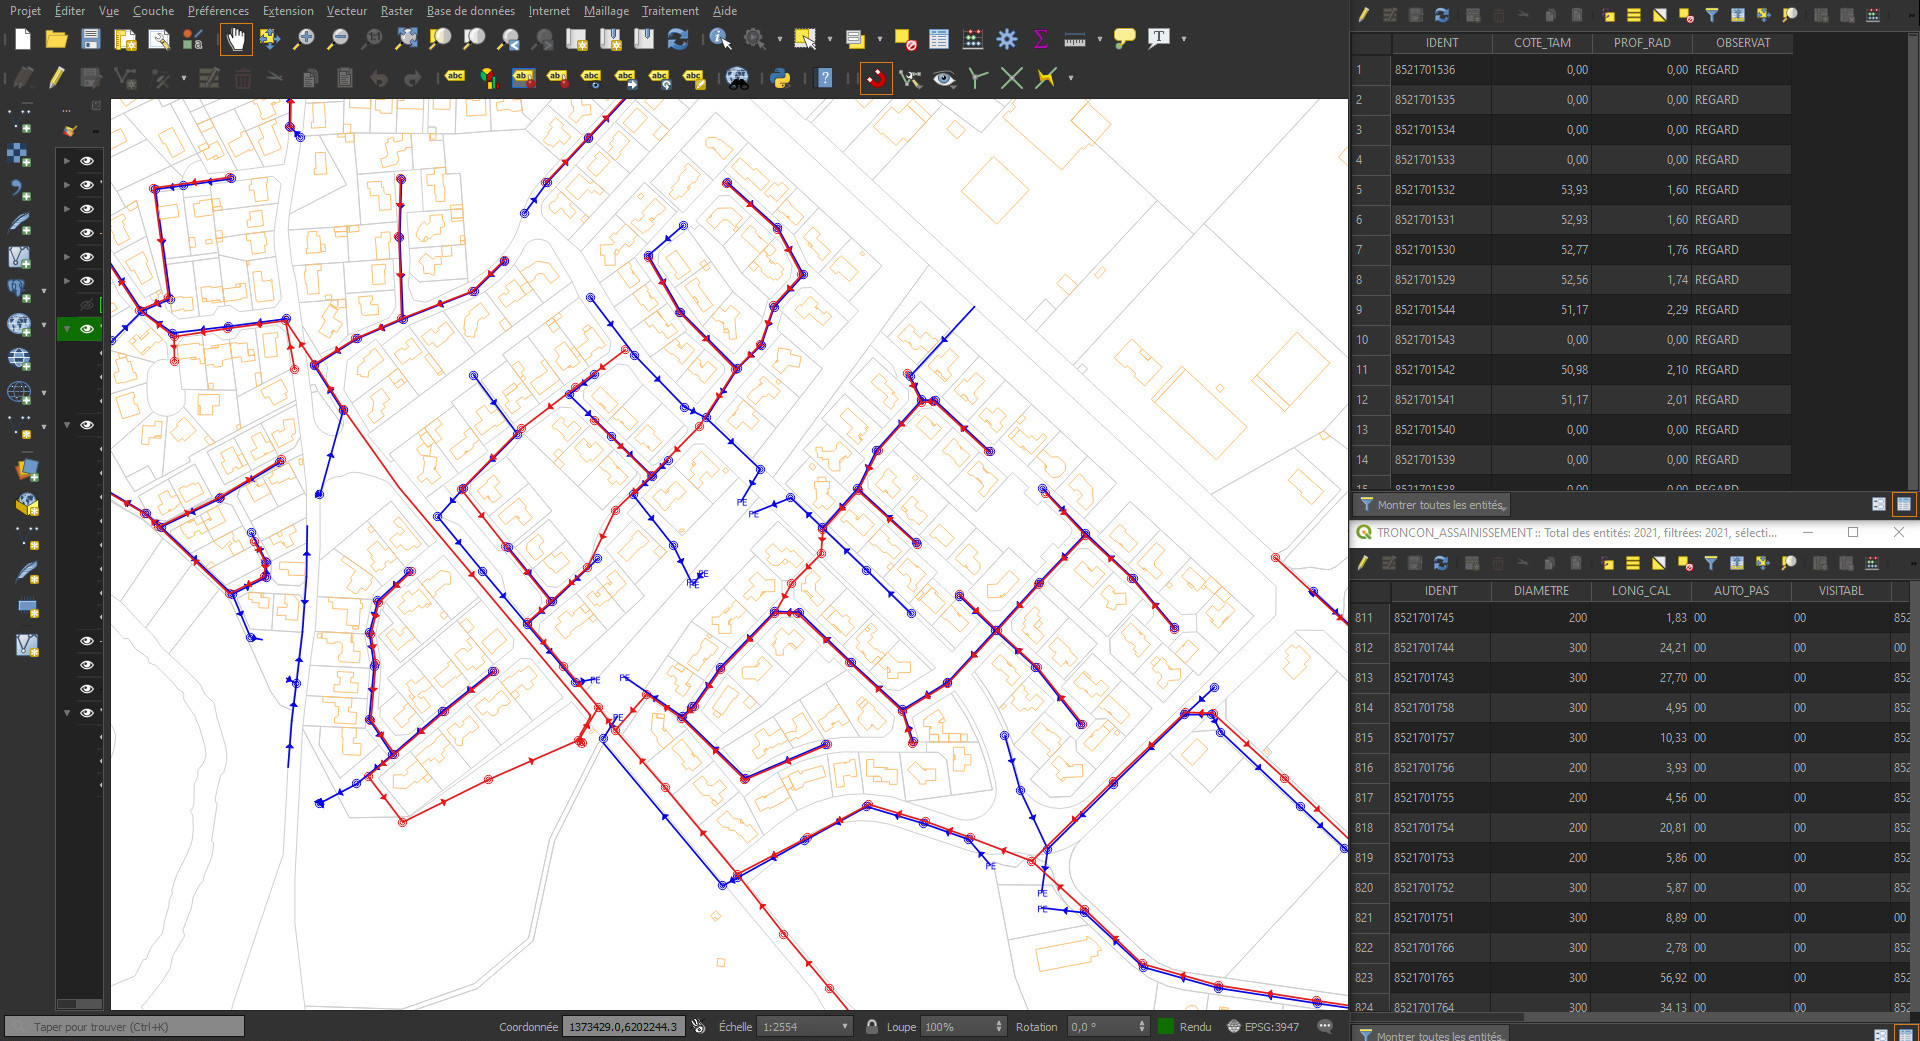The image size is (1920, 1041).
Task: Toggle visibility of the green highlighted layer
Action: [x=87, y=329]
